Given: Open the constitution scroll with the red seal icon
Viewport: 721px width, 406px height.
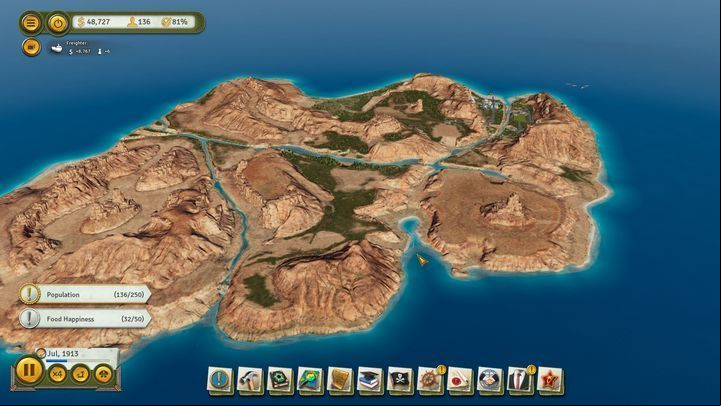Looking at the screenshot, I should [459, 380].
